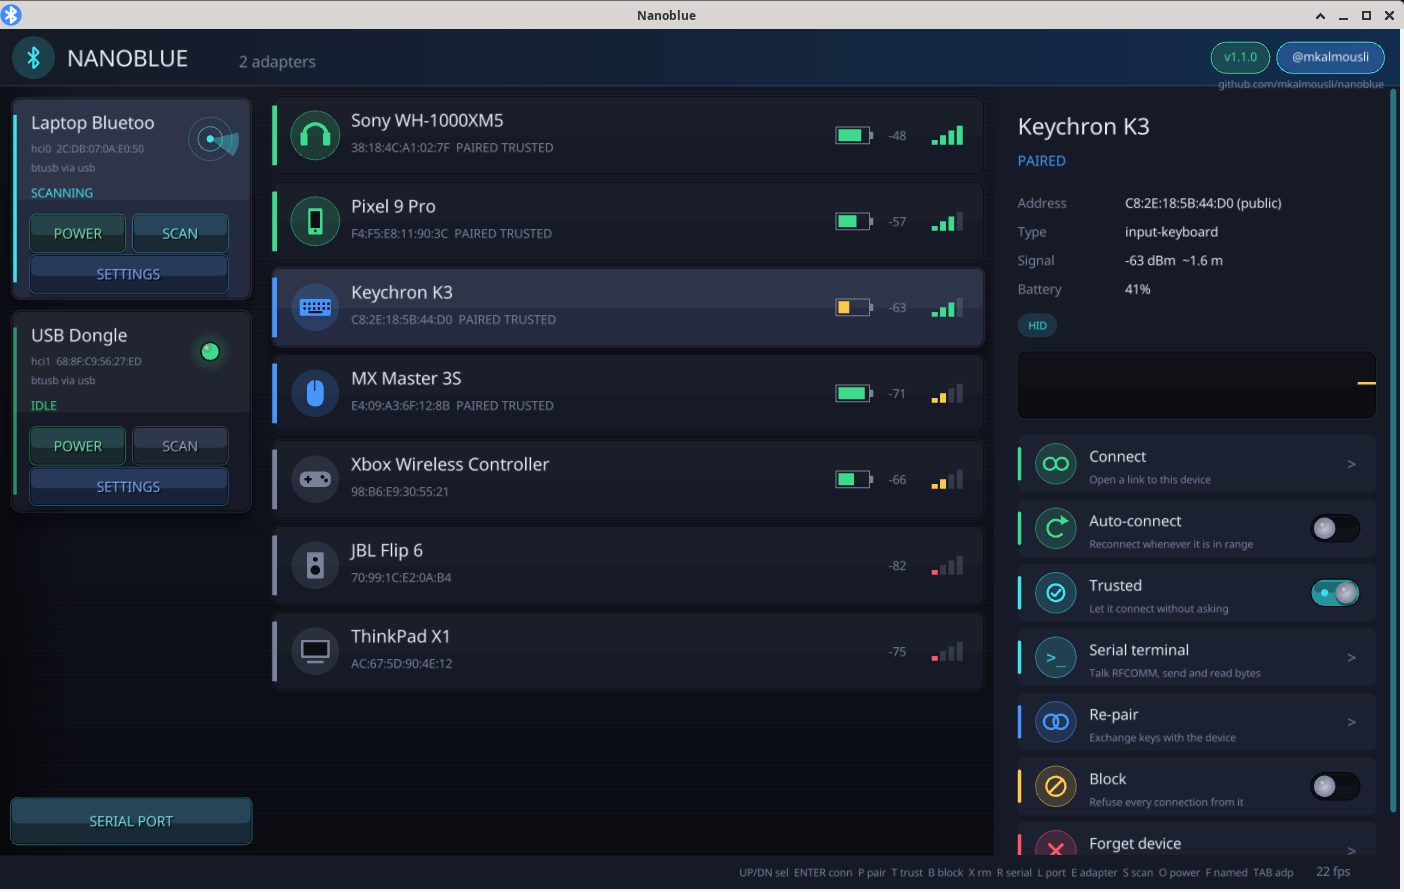Open the @mkalmousli profile link
This screenshot has width=1404, height=892.
point(1330,57)
